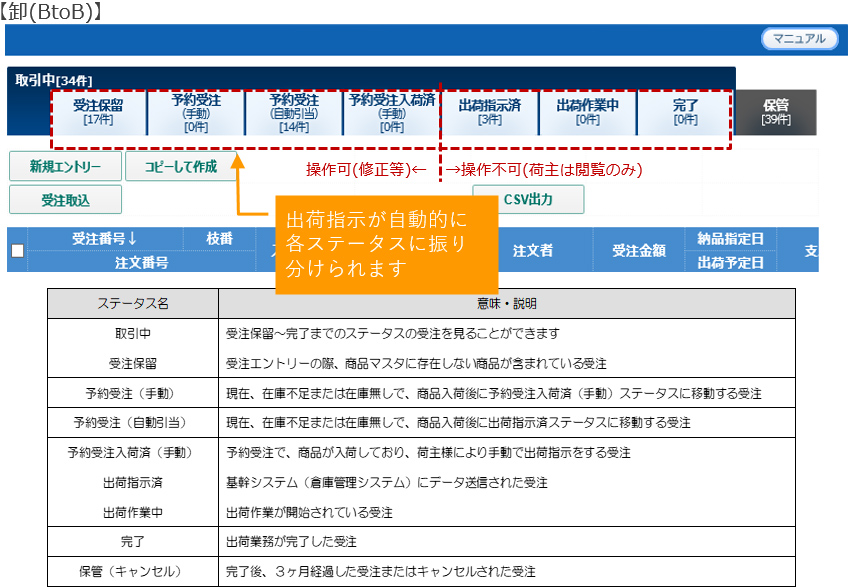The width and height of the screenshot is (848, 587).
Task: Show the 予約受注入荷済(手動) tab
Action: [392, 112]
